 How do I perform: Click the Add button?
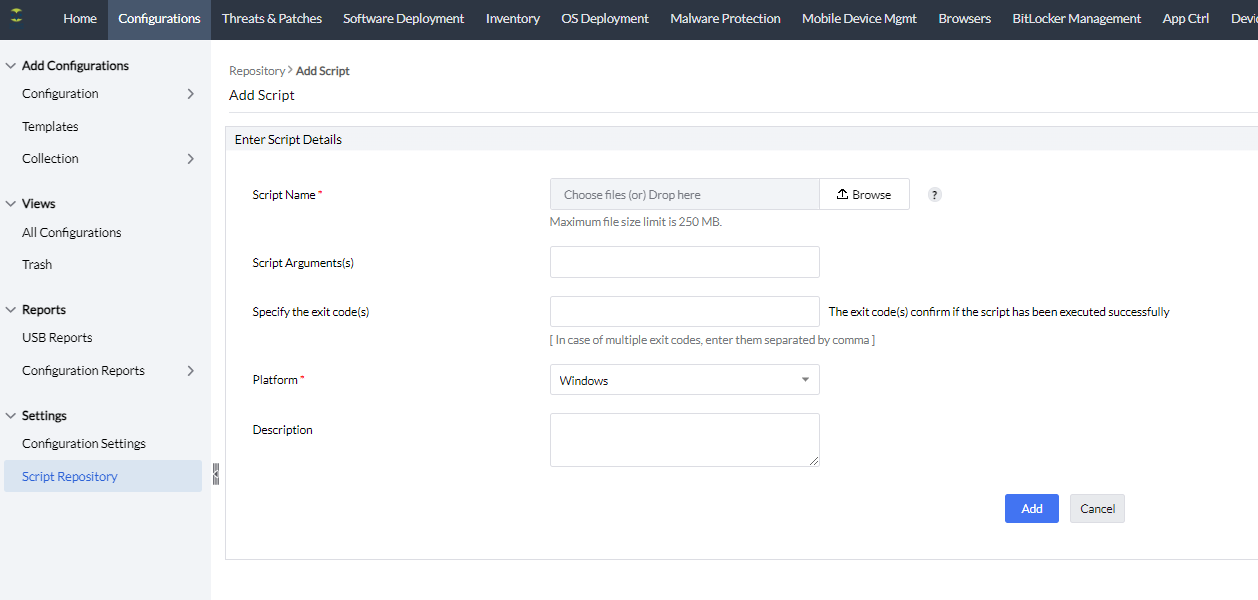point(1031,509)
